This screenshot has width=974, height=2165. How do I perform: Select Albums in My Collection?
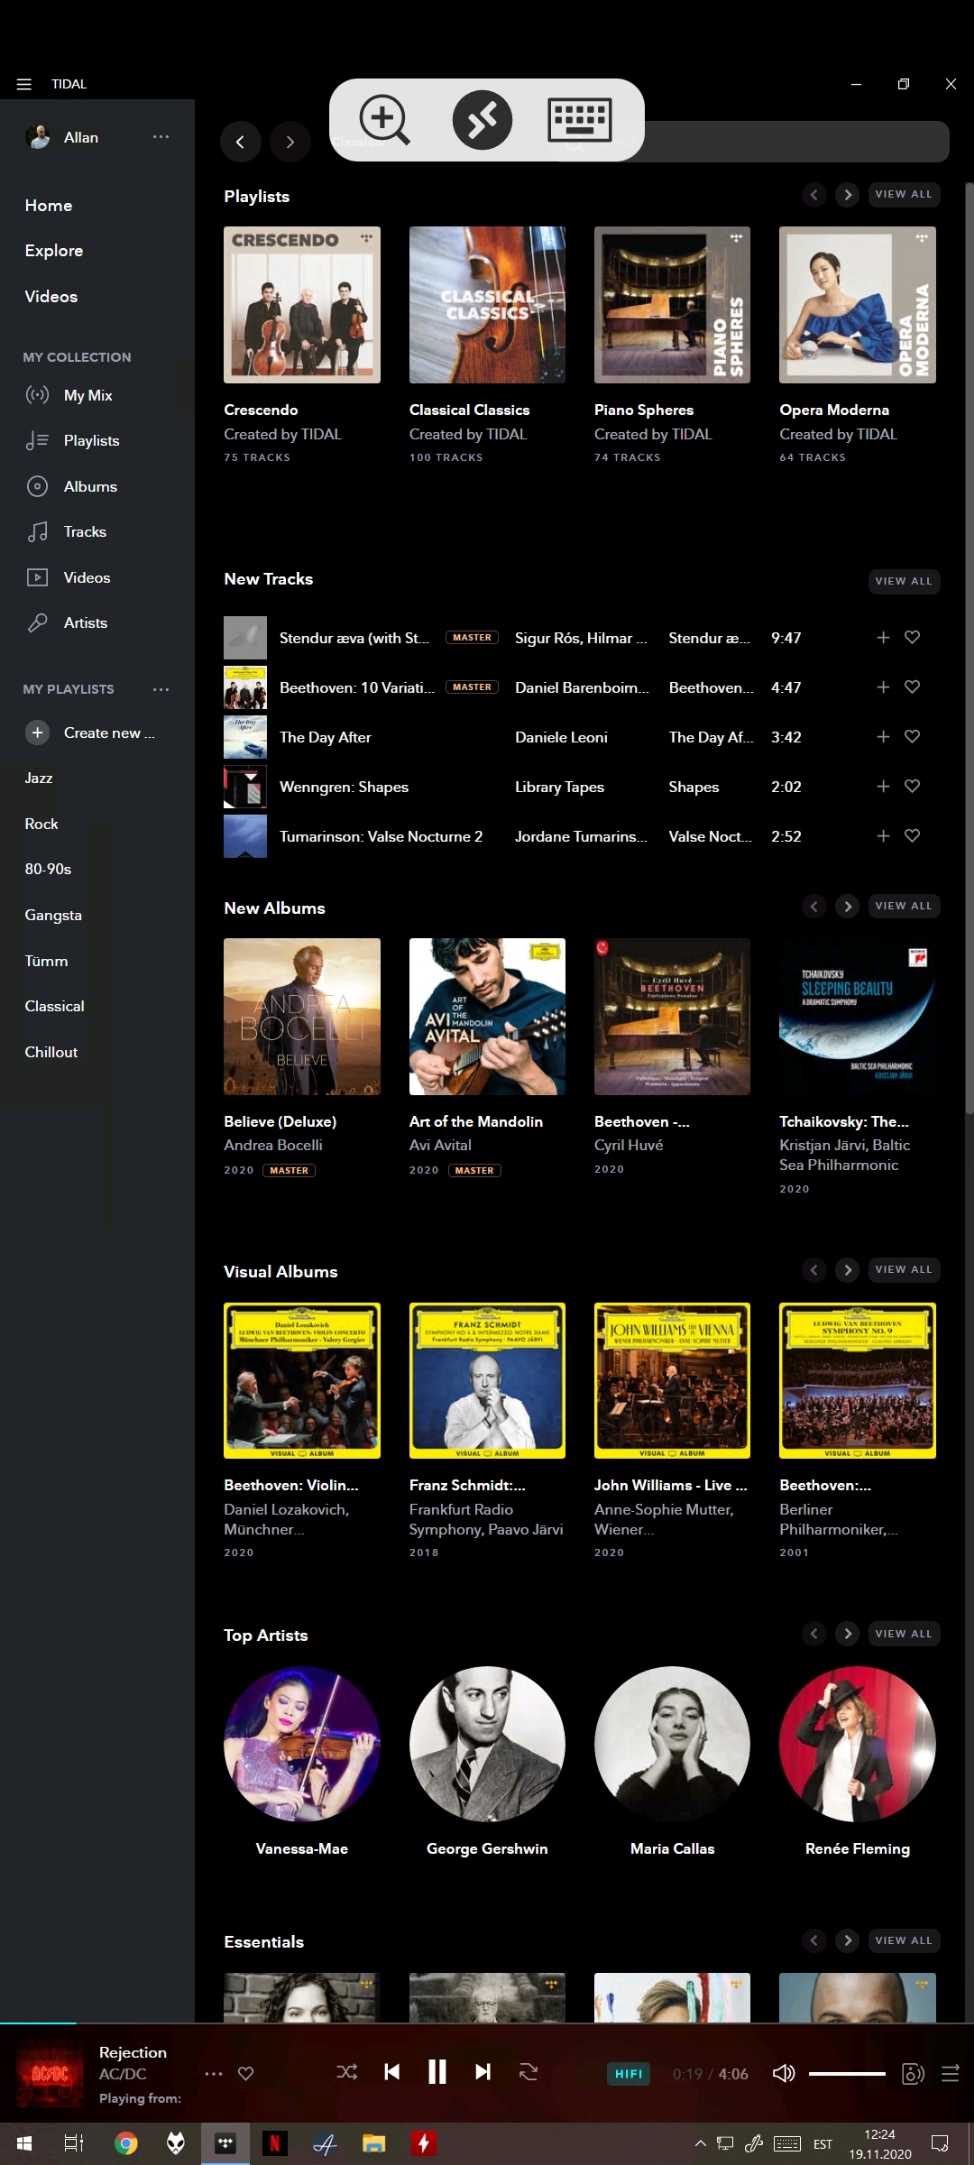point(90,487)
